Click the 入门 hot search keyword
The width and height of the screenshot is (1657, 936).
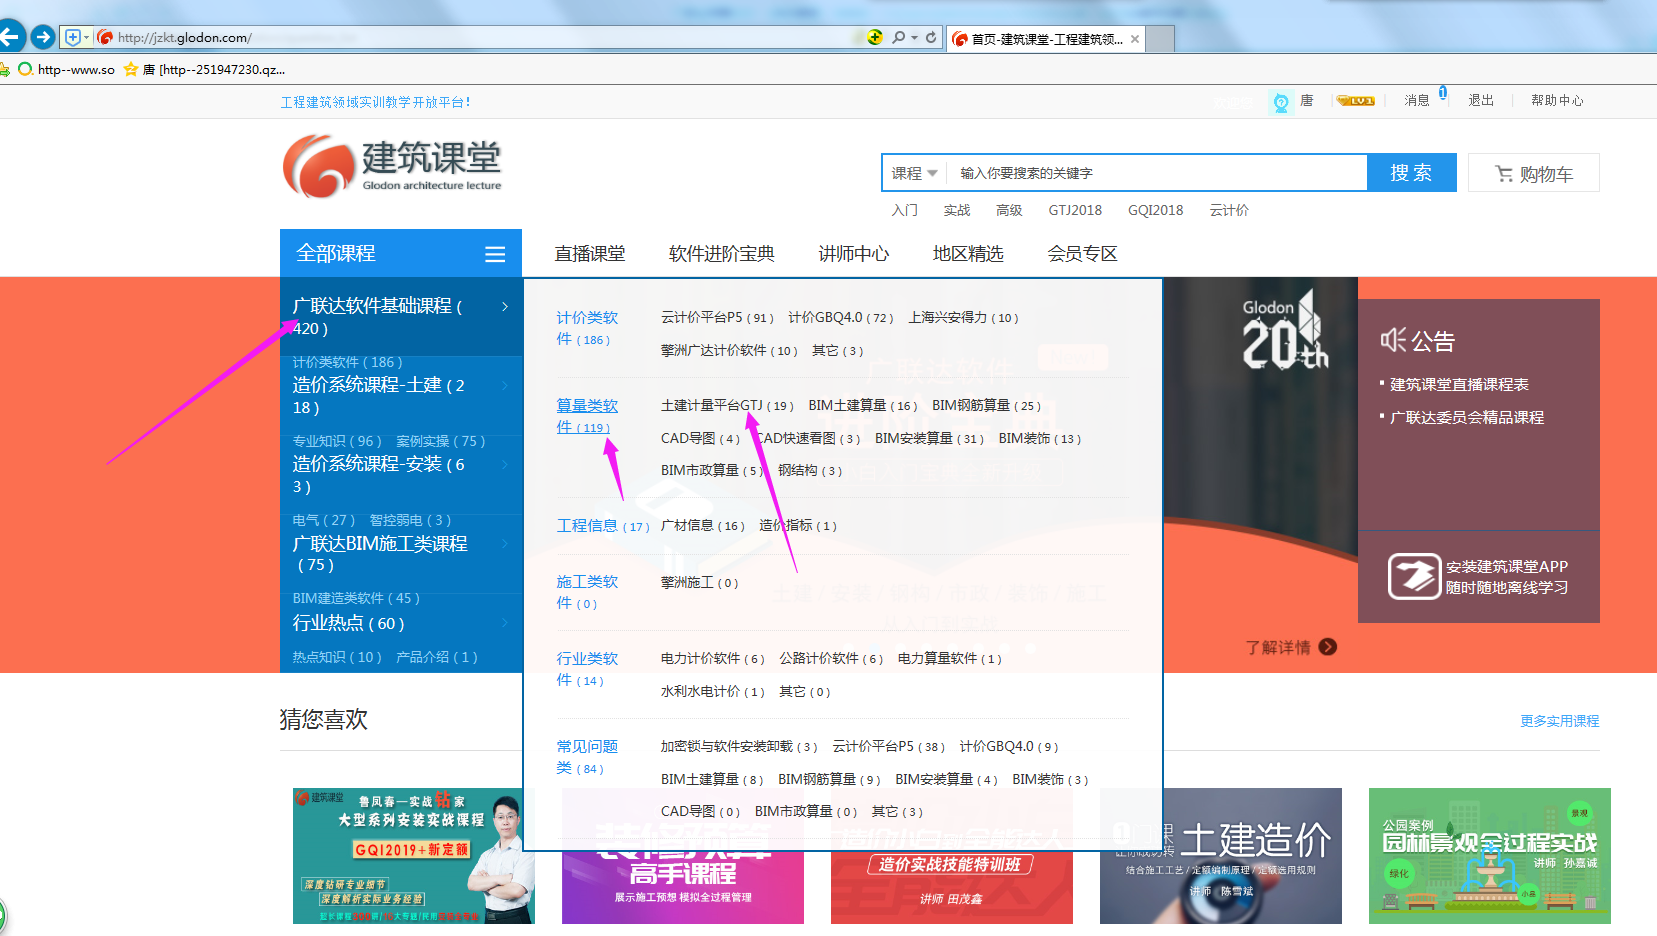(905, 210)
